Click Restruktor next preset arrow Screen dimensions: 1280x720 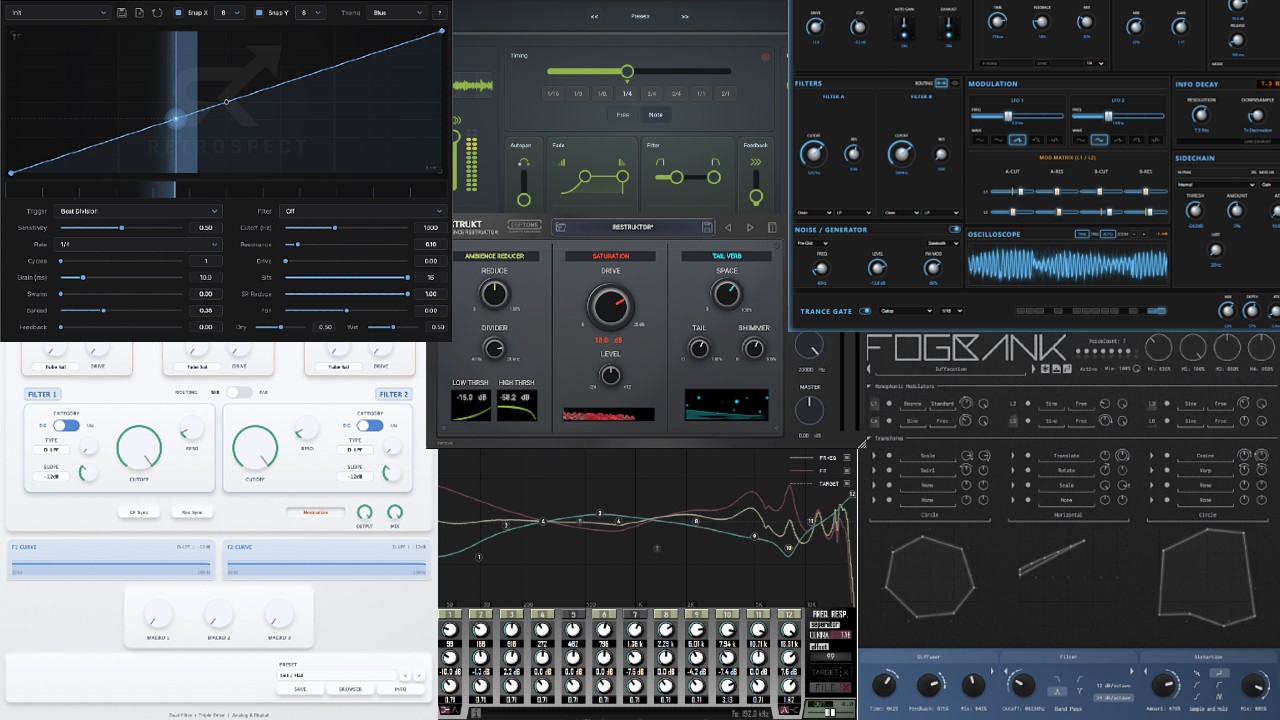pyautogui.click(x=750, y=227)
